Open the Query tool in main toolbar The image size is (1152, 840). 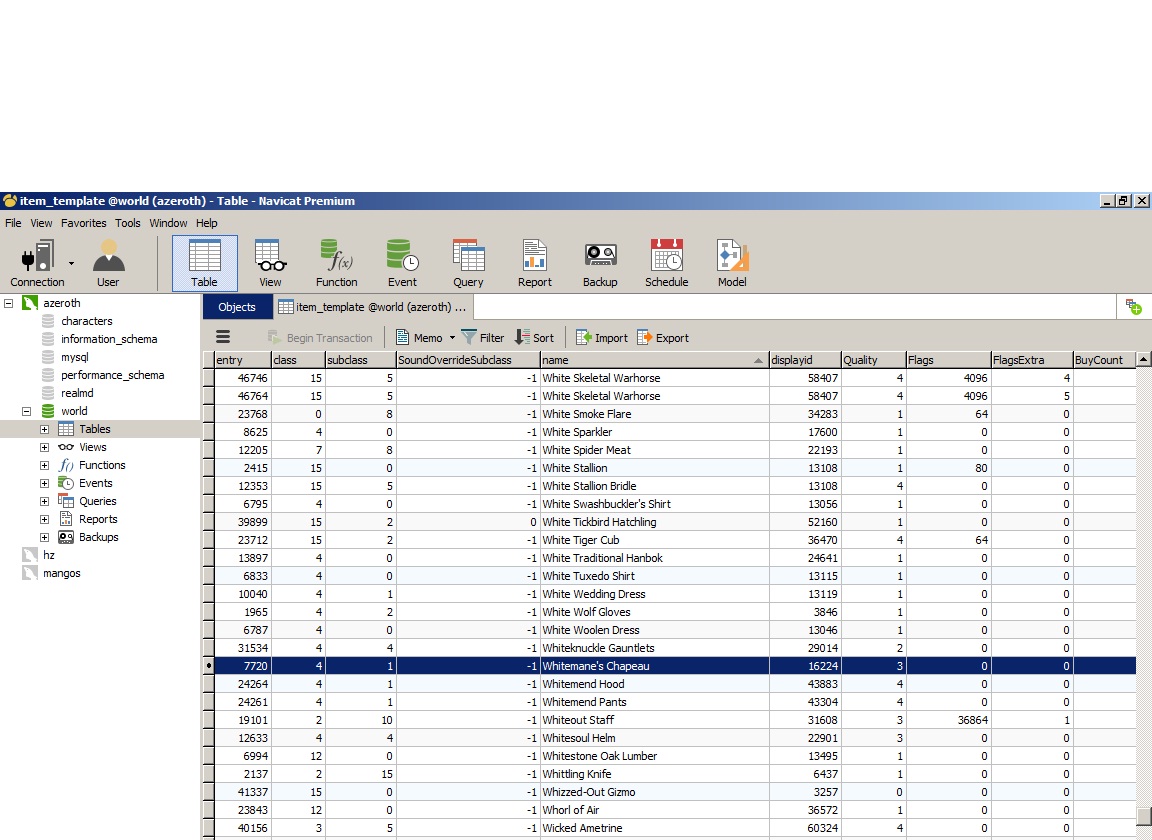(x=468, y=264)
